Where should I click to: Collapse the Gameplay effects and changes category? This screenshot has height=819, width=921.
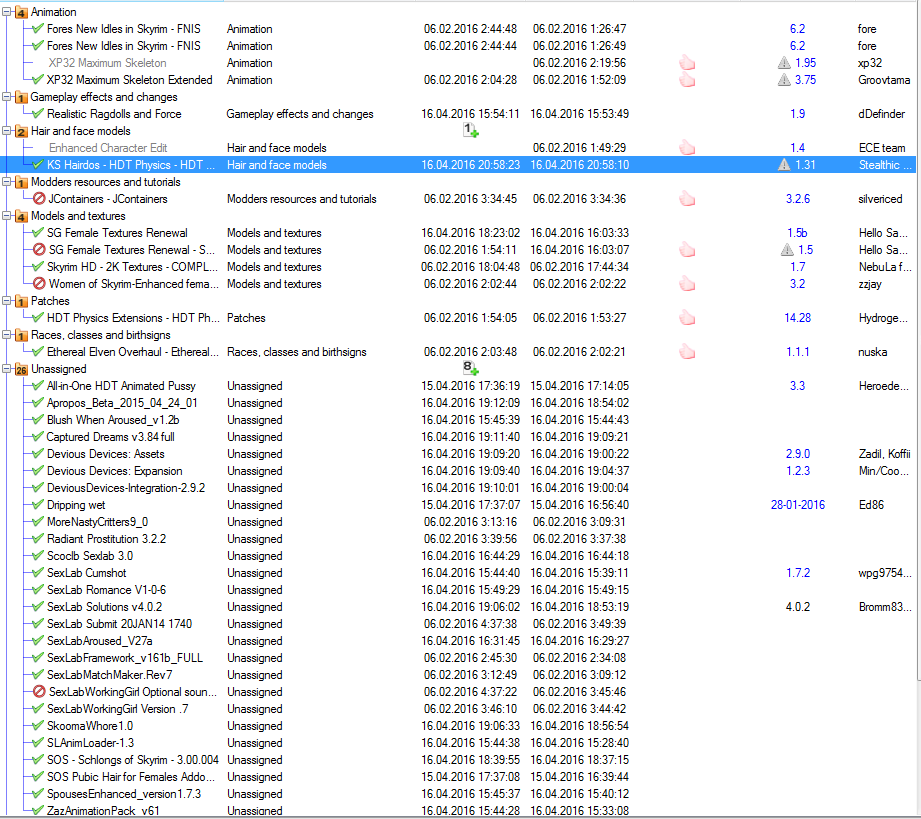(x=6, y=97)
